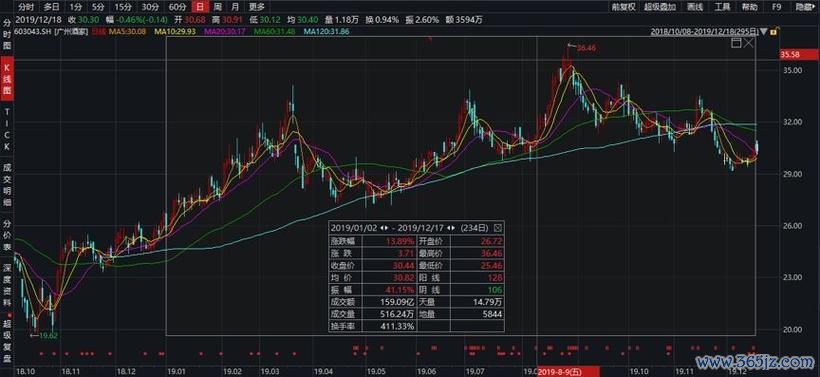This screenshot has width=820, height=377.
Task: Select K线图 in the left sidebar
Action: pos(7,80)
